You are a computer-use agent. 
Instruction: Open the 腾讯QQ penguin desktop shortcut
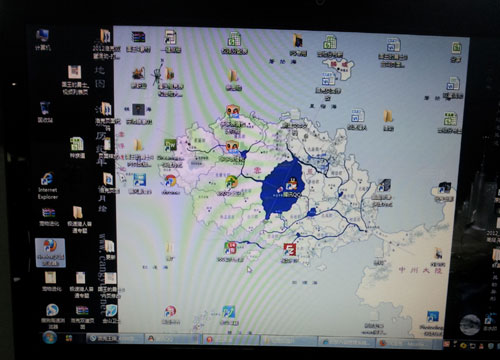[291, 187]
